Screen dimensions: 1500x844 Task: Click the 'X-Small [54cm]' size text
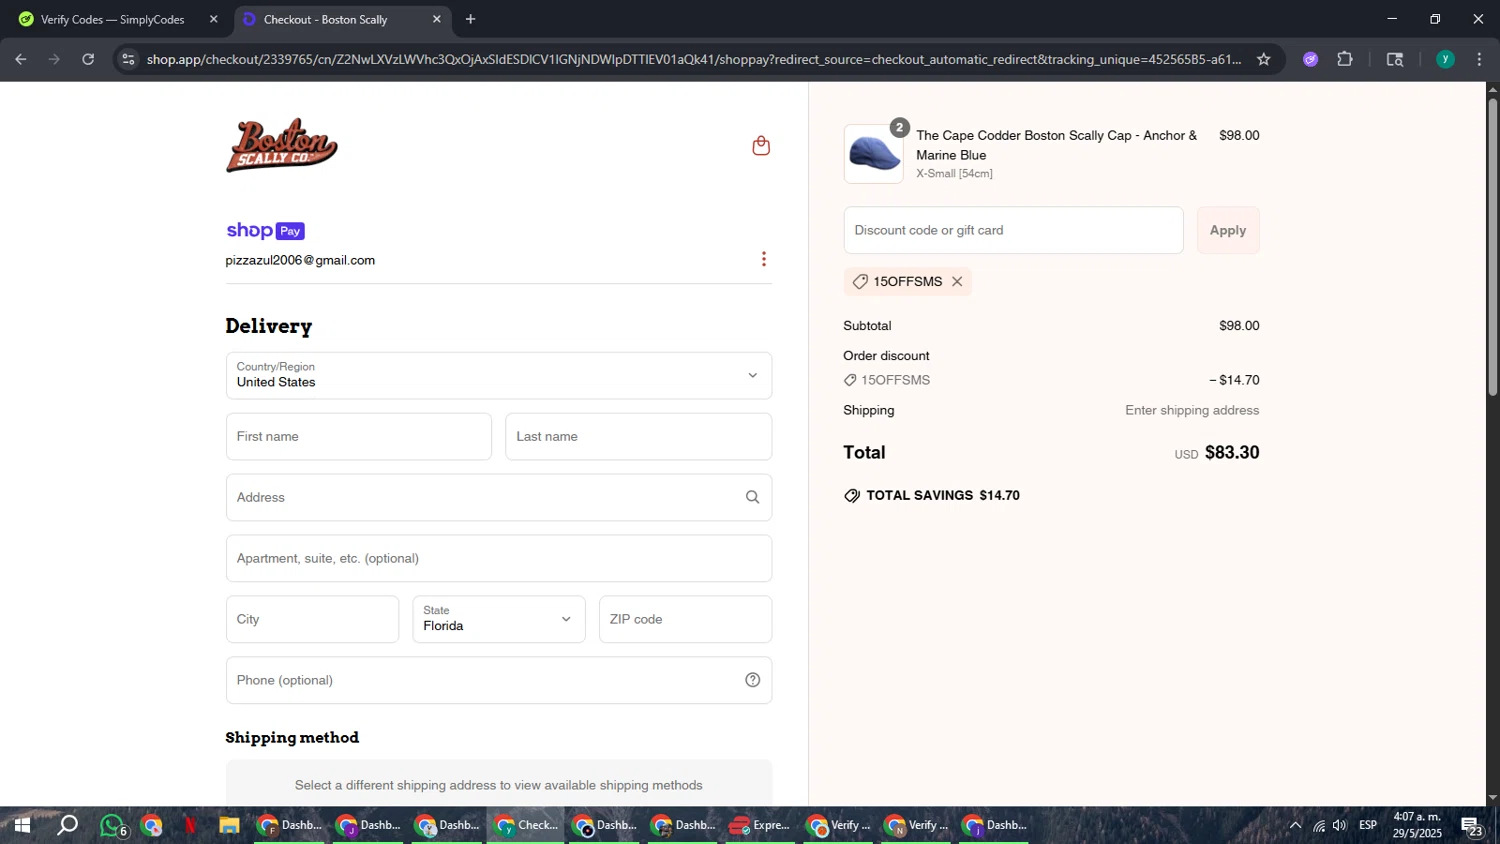click(x=954, y=174)
